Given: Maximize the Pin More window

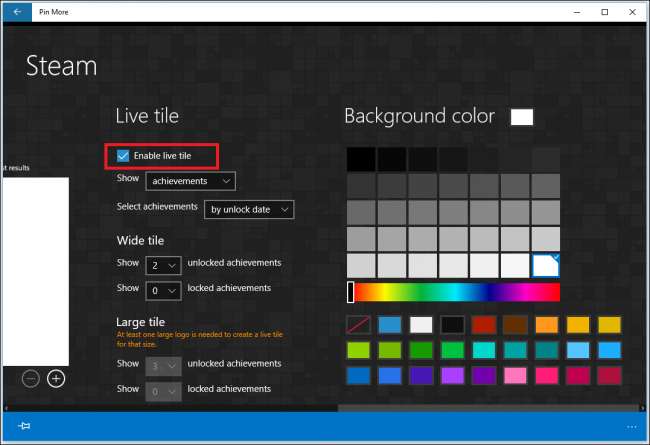Looking at the screenshot, I should click(x=604, y=11).
